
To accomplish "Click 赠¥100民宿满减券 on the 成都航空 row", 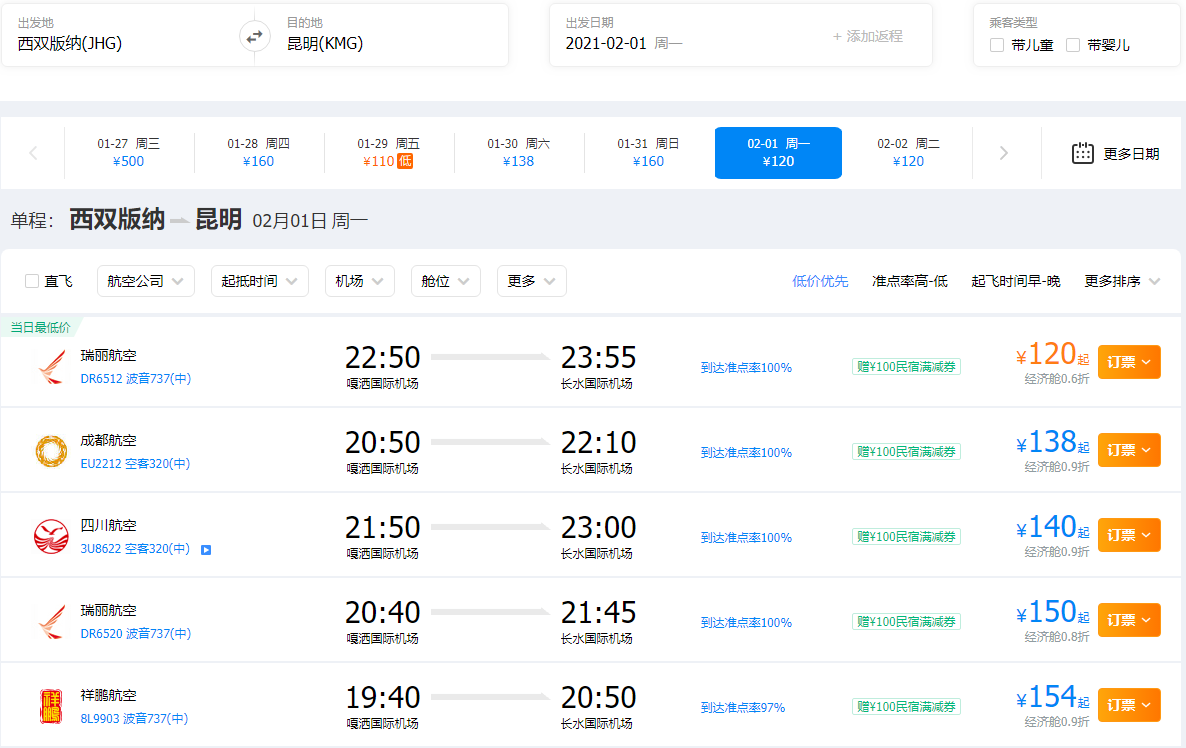I will coord(906,452).
